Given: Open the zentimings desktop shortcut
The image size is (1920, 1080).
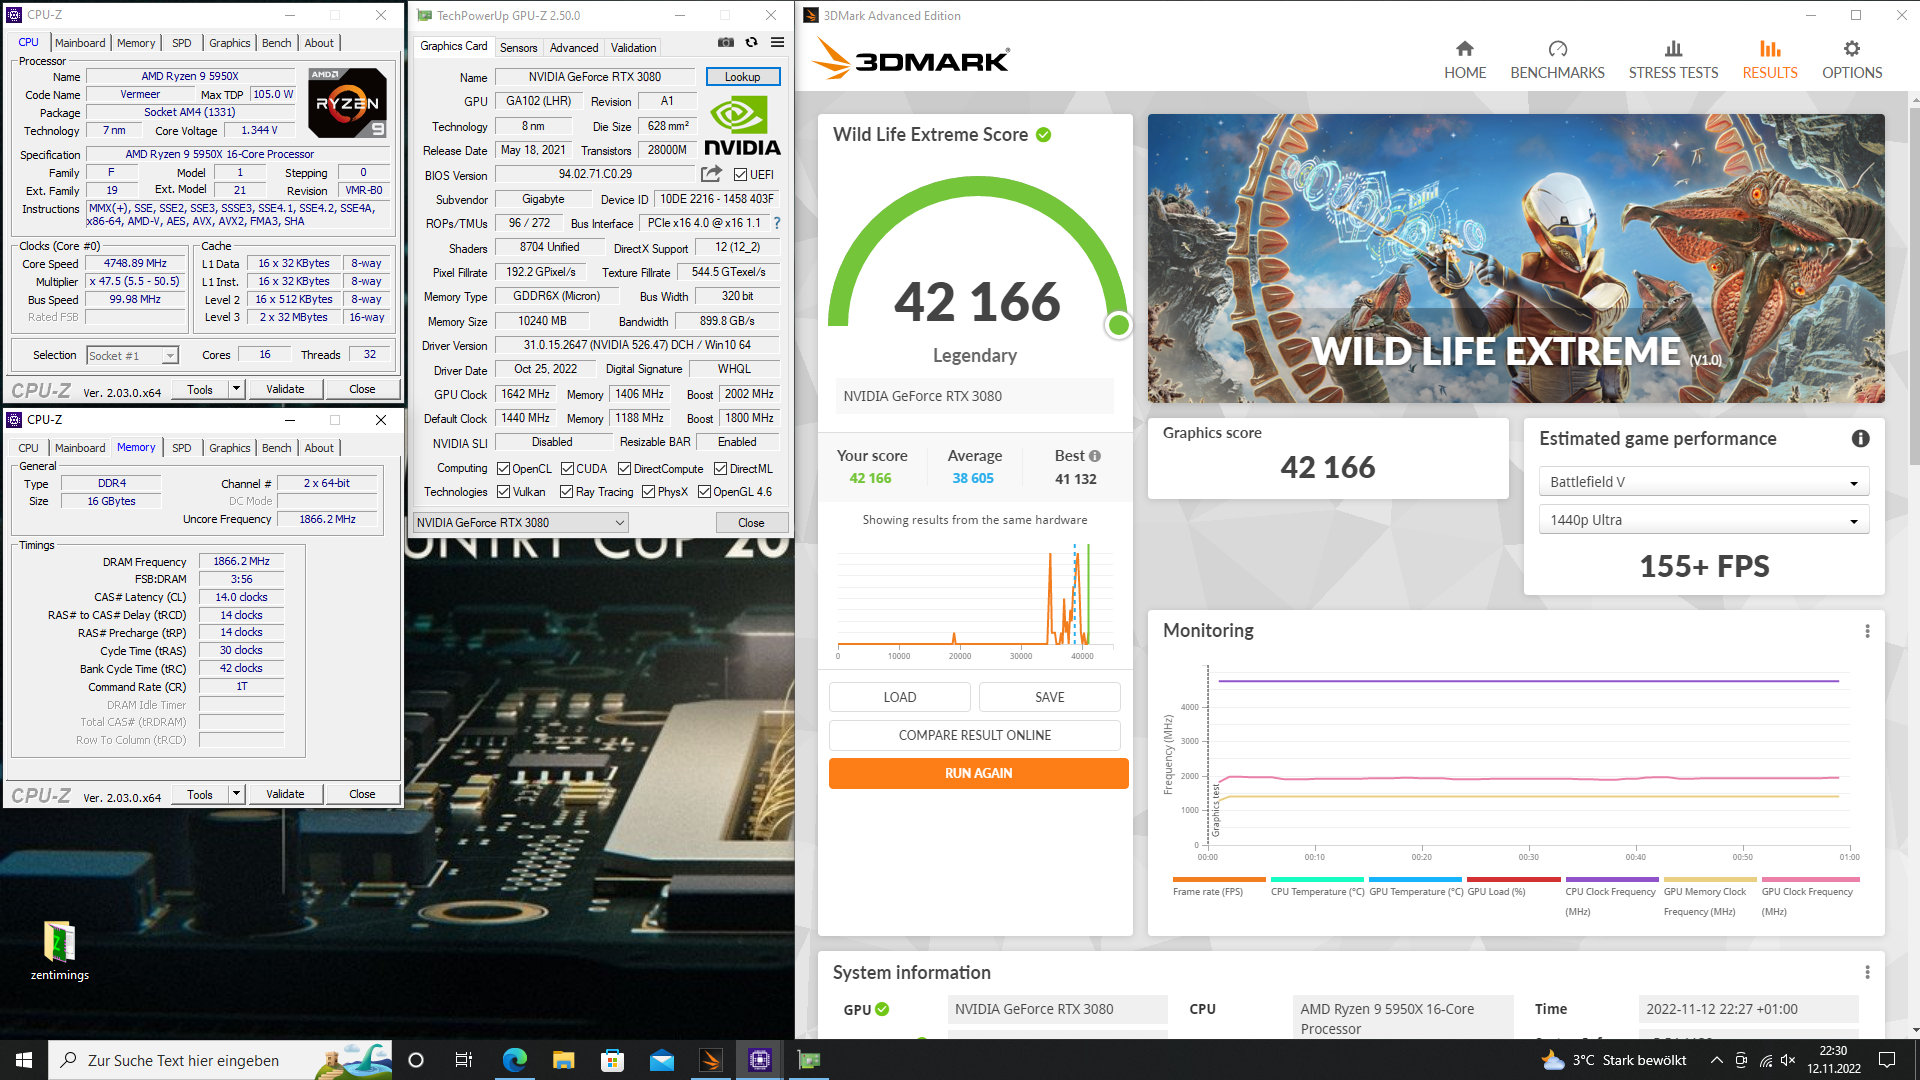Looking at the screenshot, I should coord(59,951).
